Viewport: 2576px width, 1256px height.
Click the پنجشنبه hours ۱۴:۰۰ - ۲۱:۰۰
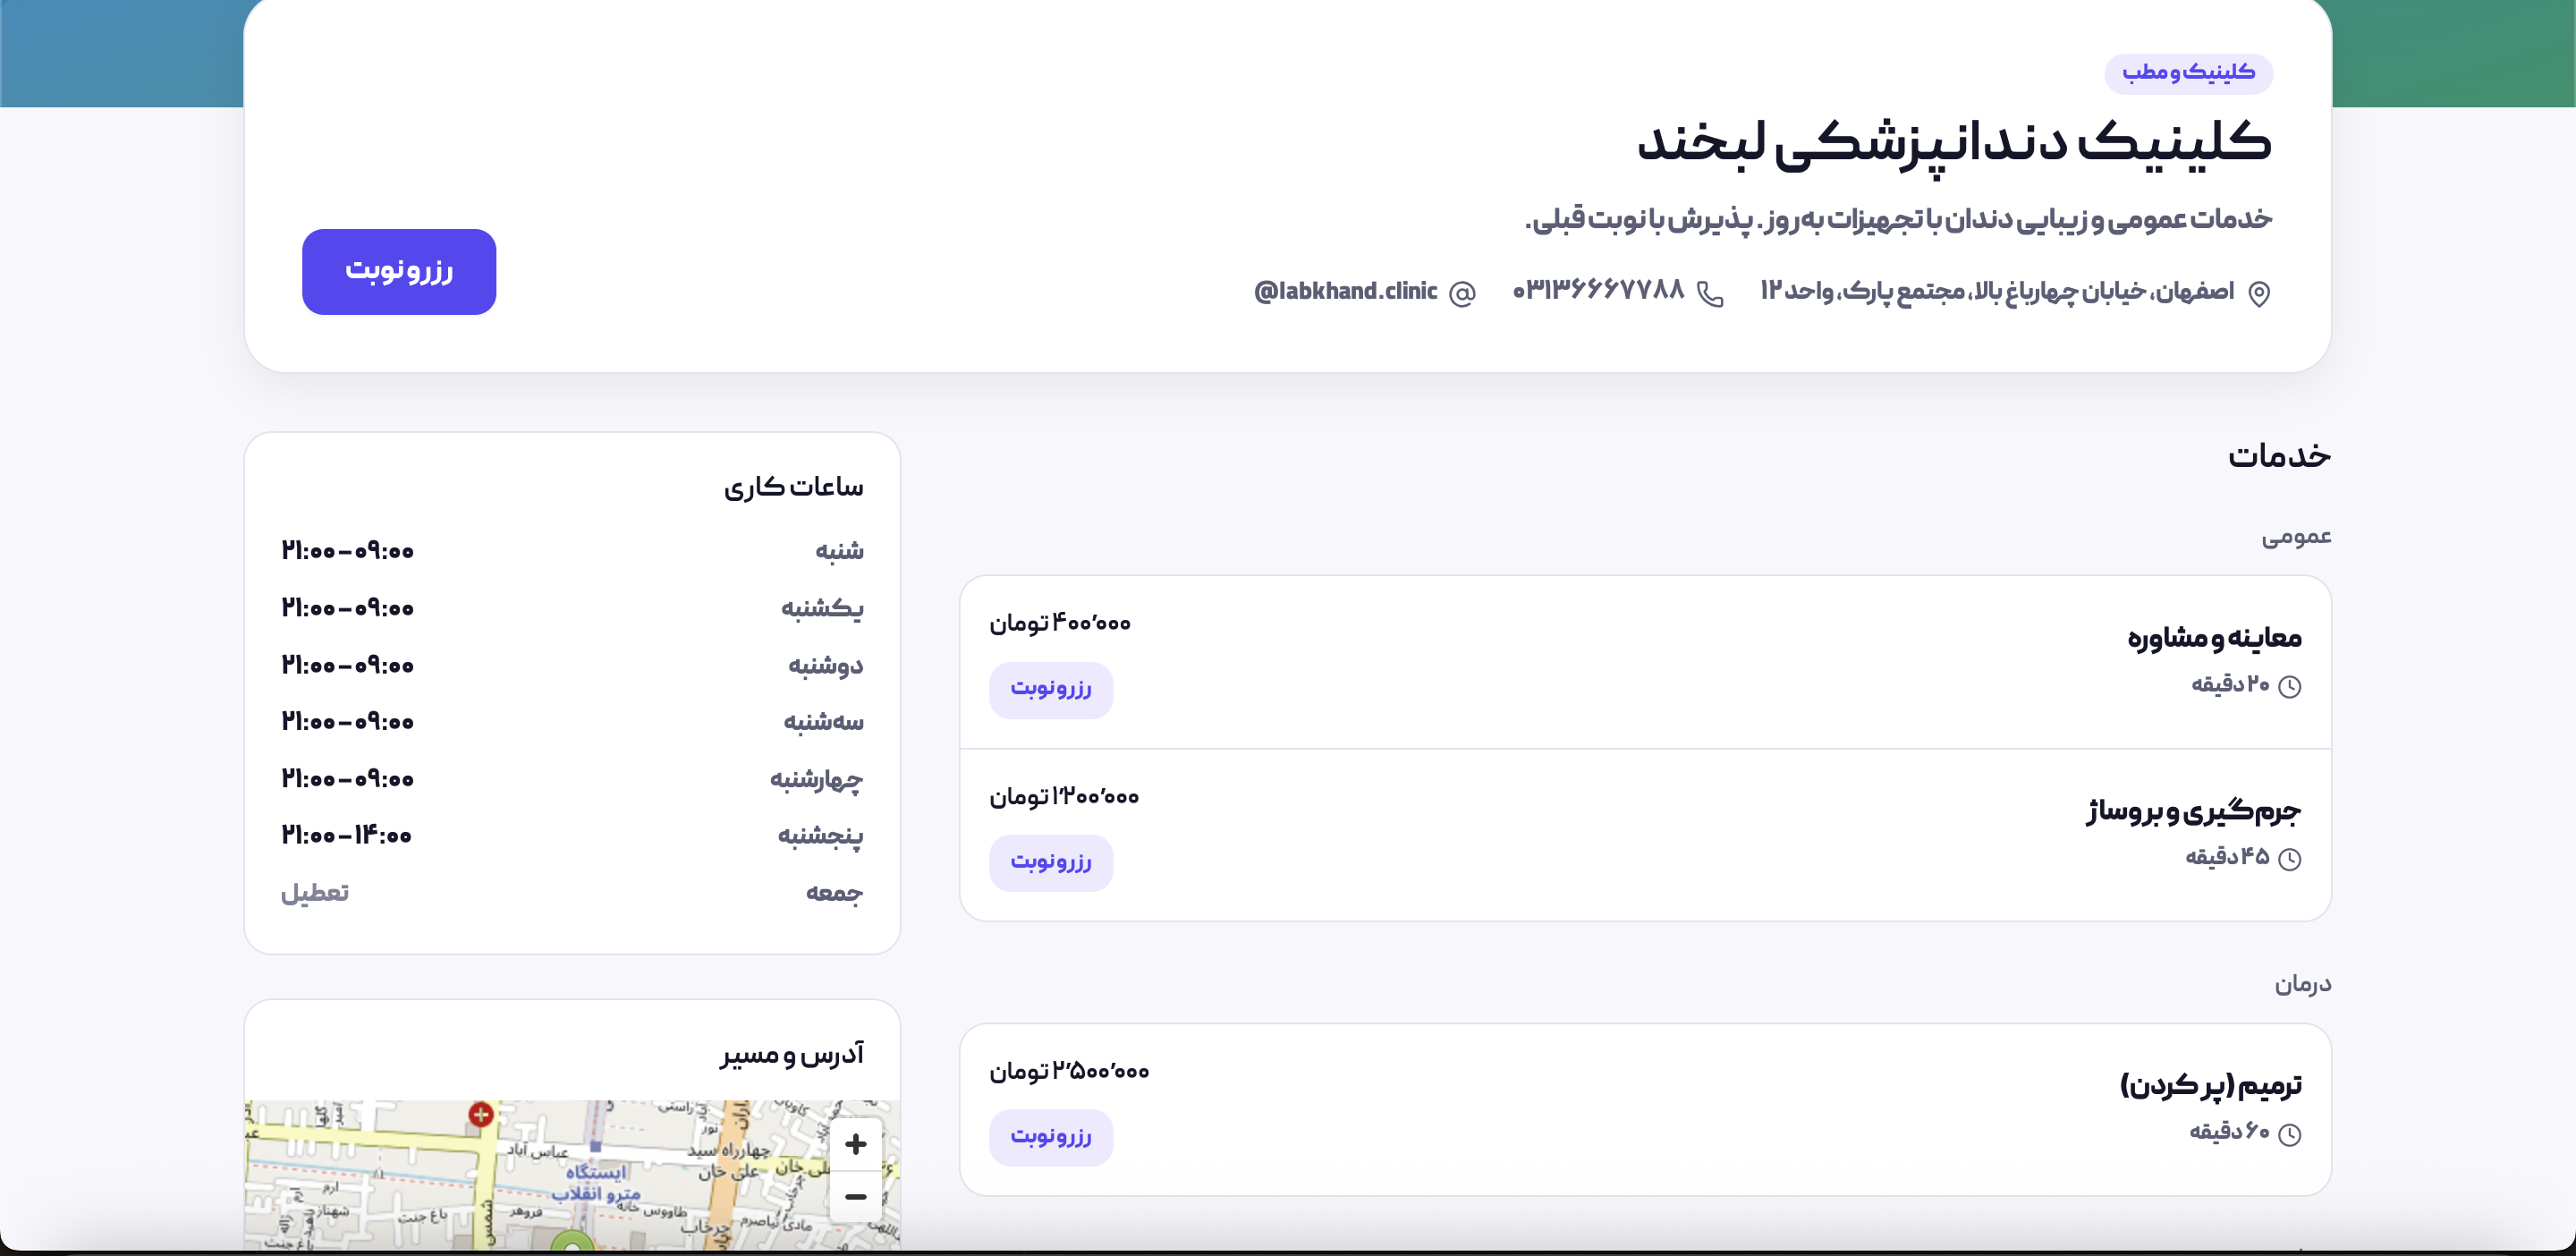point(347,835)
